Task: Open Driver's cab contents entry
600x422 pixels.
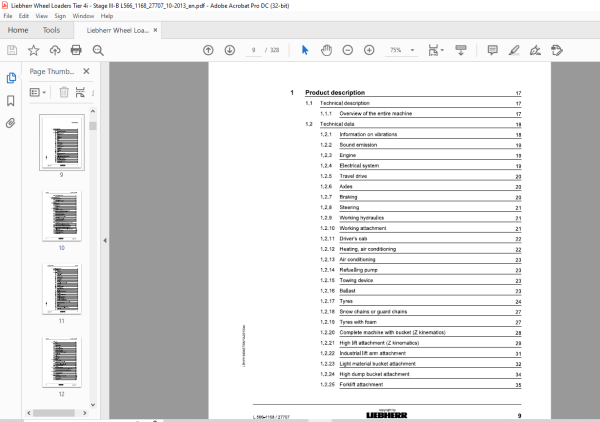Action: (x=353, y=239)
